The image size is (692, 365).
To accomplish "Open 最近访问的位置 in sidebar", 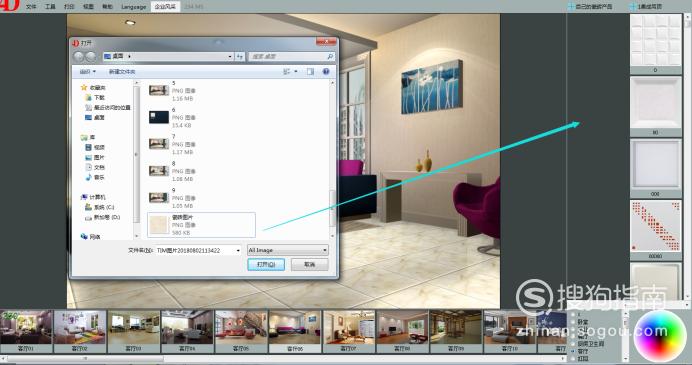I will click(x=108, y=108).
